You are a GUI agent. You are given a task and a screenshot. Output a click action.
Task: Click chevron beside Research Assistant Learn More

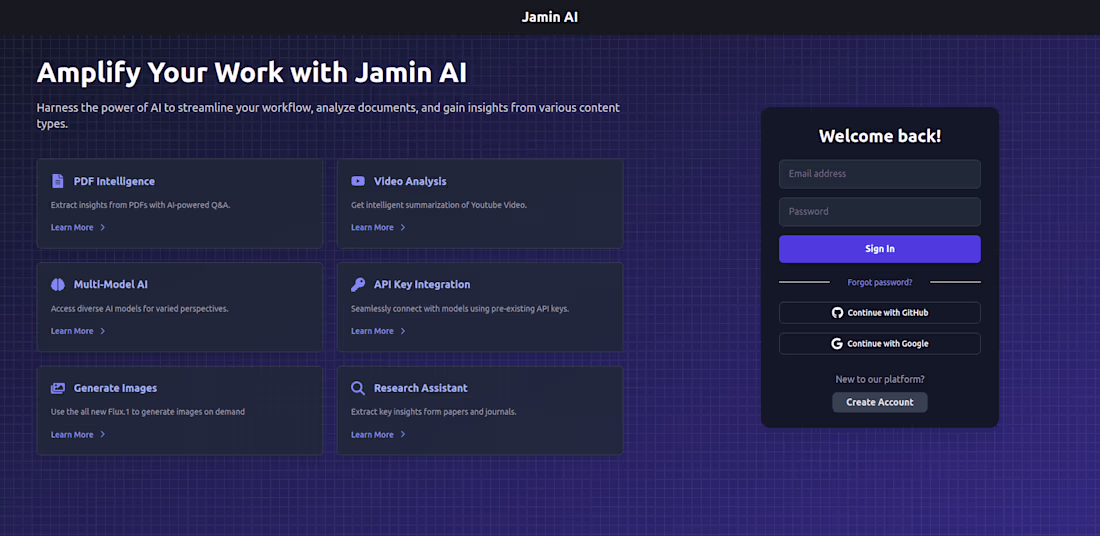(x=403, y=435)
